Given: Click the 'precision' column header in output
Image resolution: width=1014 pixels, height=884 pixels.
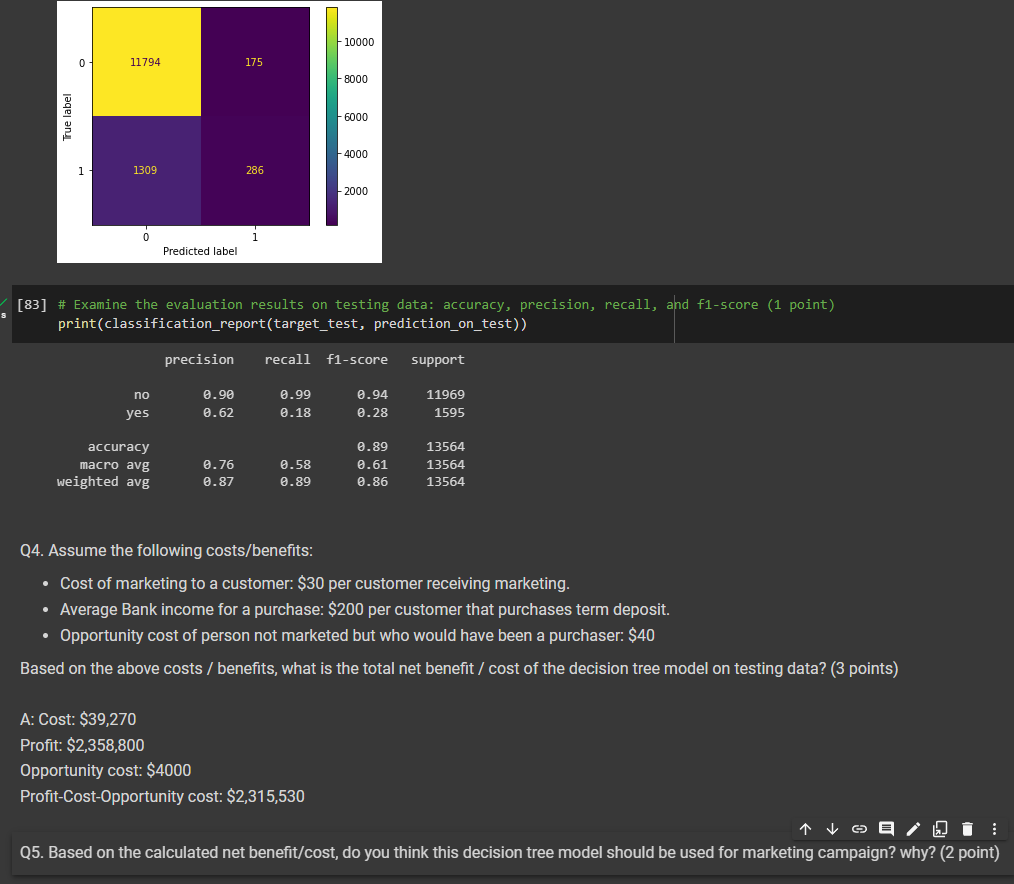Looking at the screenshot, I should coord(199,360).
